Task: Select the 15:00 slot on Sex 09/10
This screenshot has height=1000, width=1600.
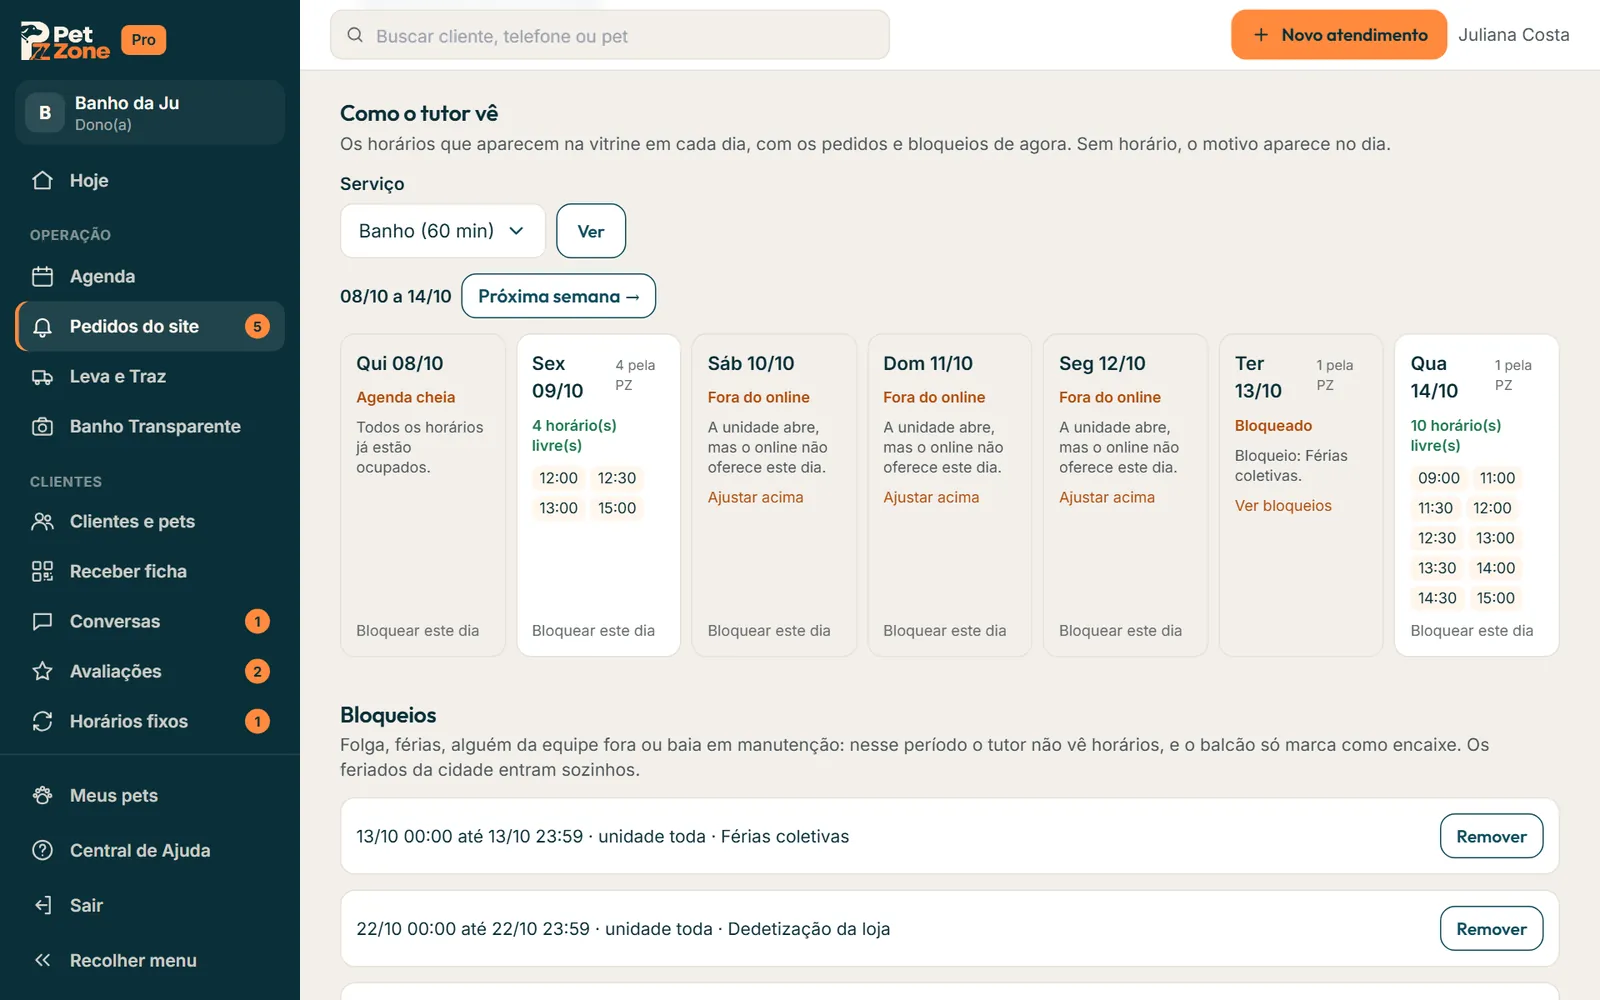Action: tap(617, 508)
